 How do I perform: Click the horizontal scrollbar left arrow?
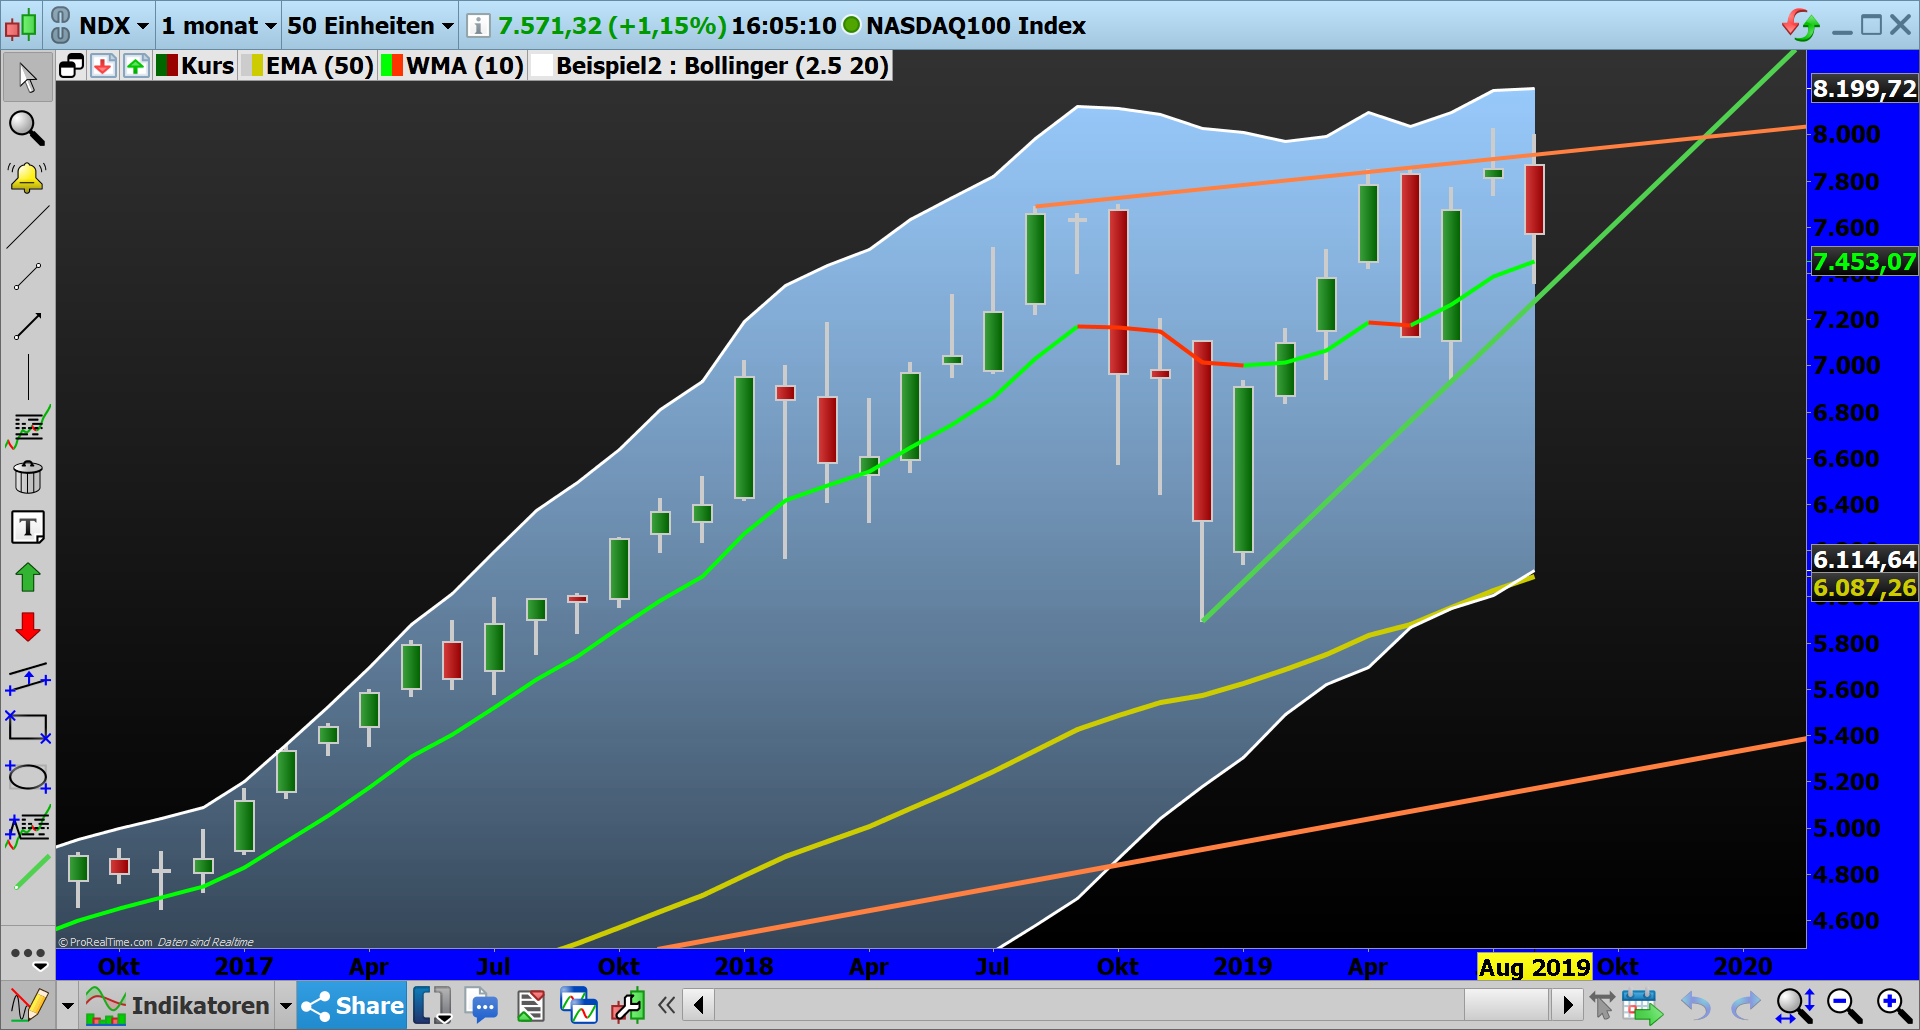click(x=697, y=1005)
